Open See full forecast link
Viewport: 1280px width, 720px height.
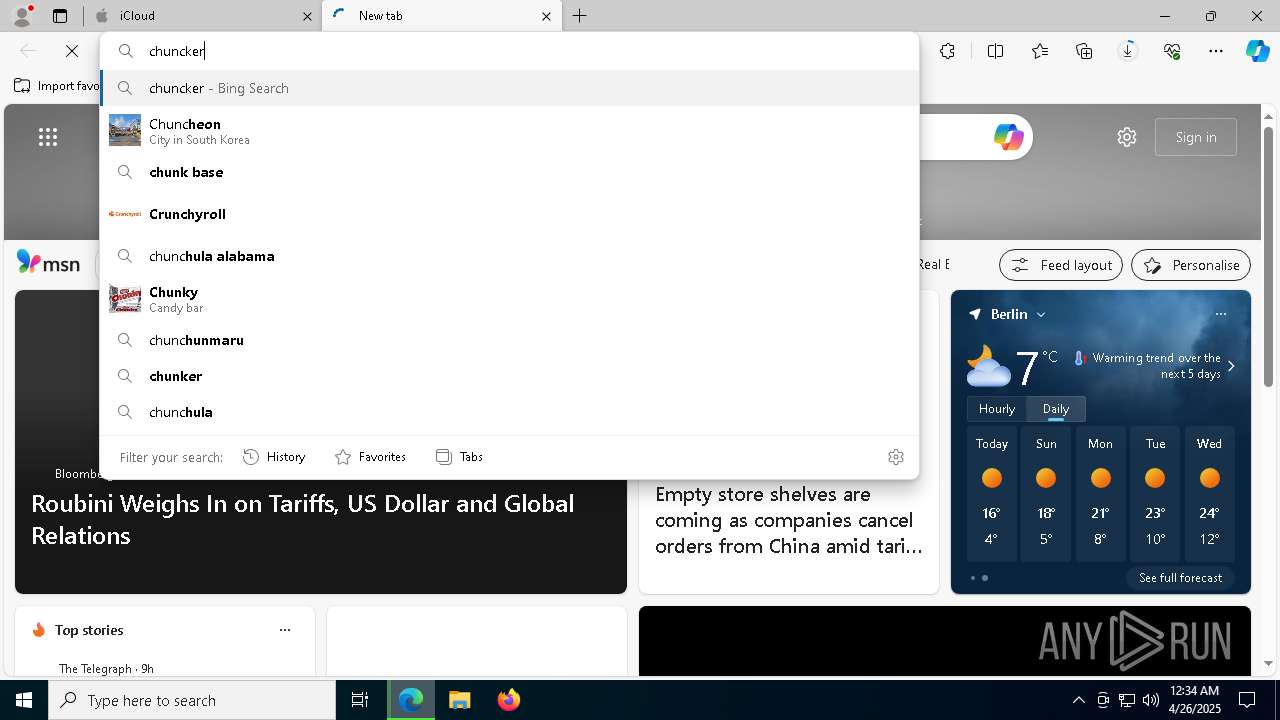point(1180,578)
